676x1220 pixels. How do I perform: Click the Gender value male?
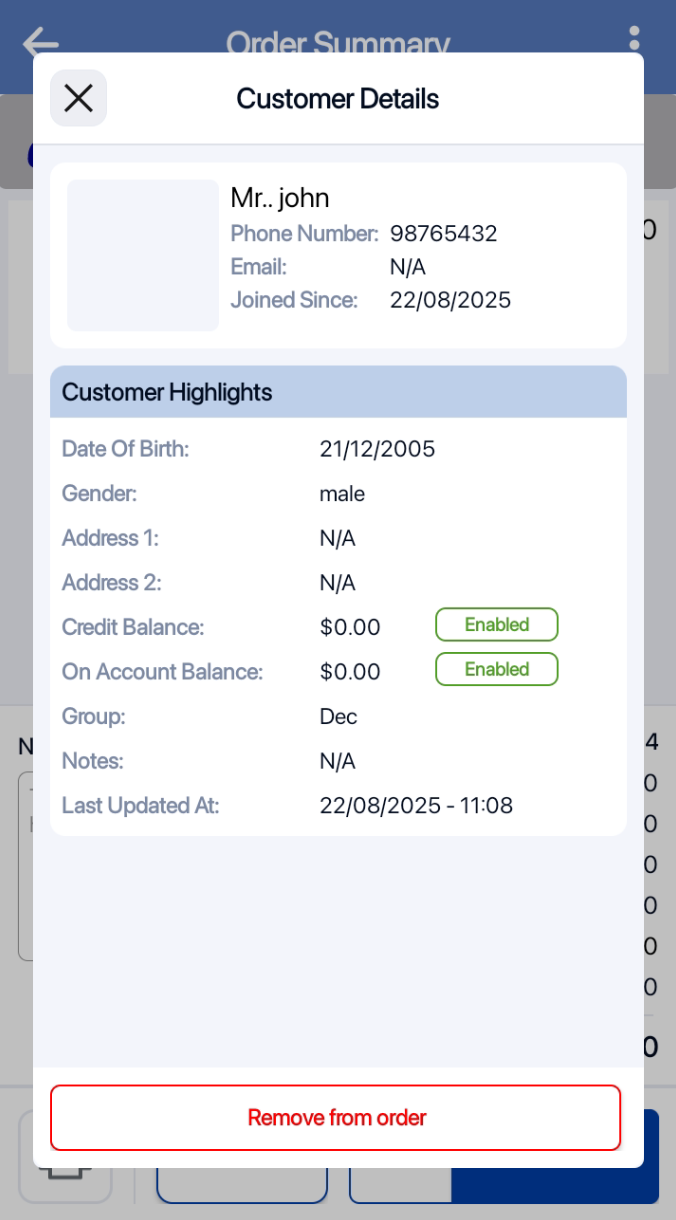coord(342,494)
